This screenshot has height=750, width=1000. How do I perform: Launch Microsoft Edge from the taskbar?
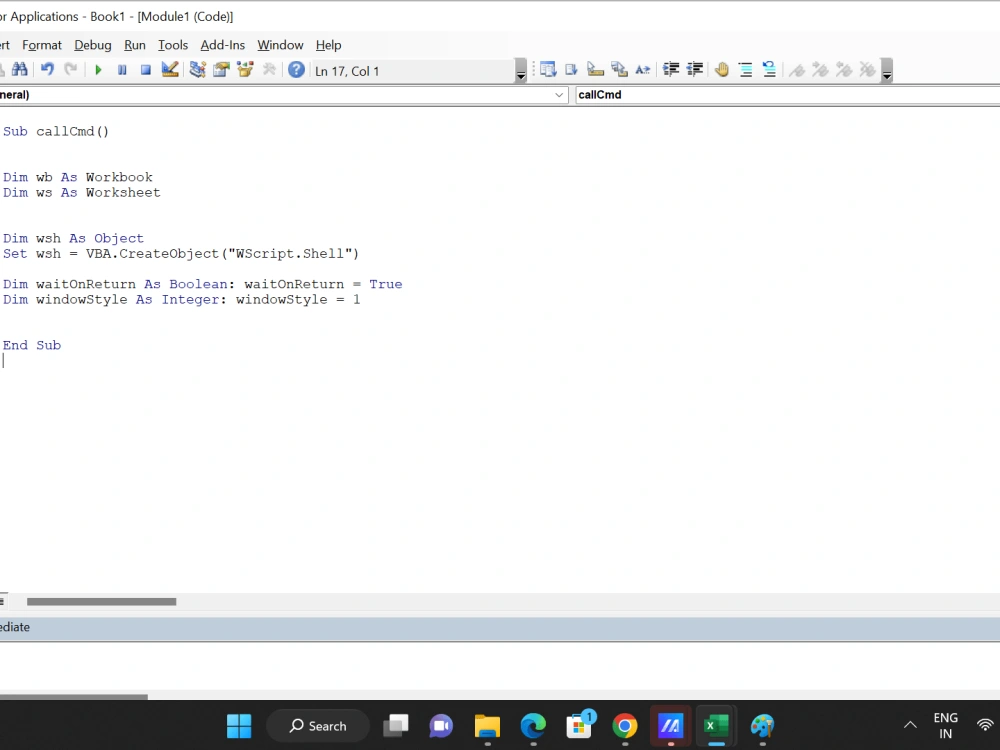tap(533, 726)
